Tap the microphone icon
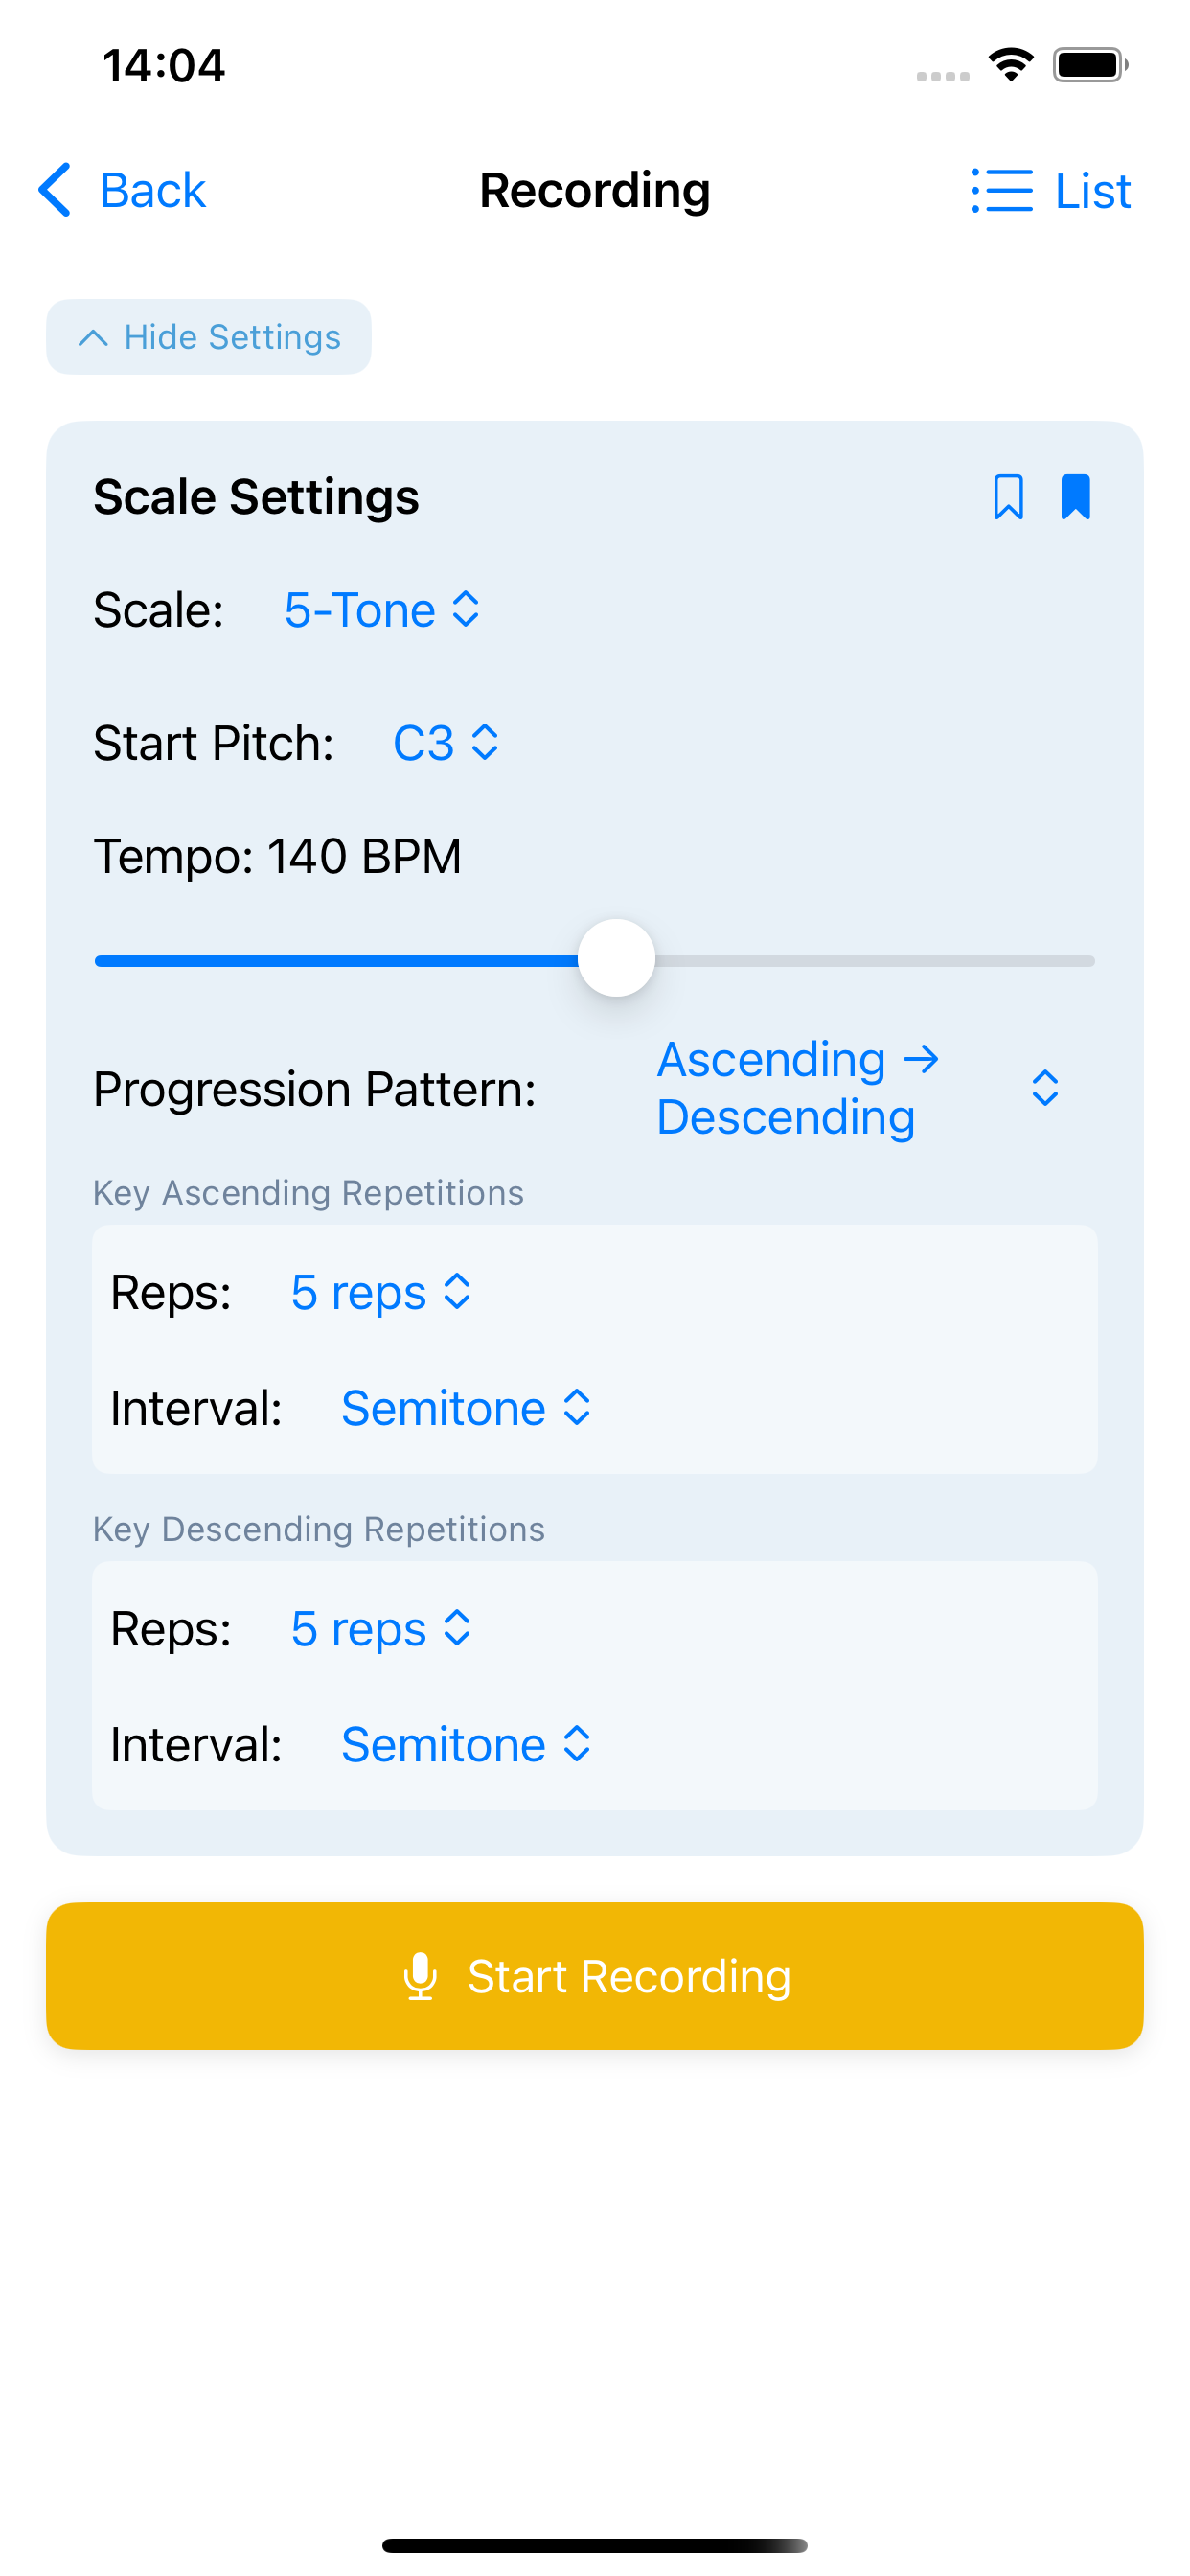This screenshot has height=2576, width=1190. click(420, 1976)
